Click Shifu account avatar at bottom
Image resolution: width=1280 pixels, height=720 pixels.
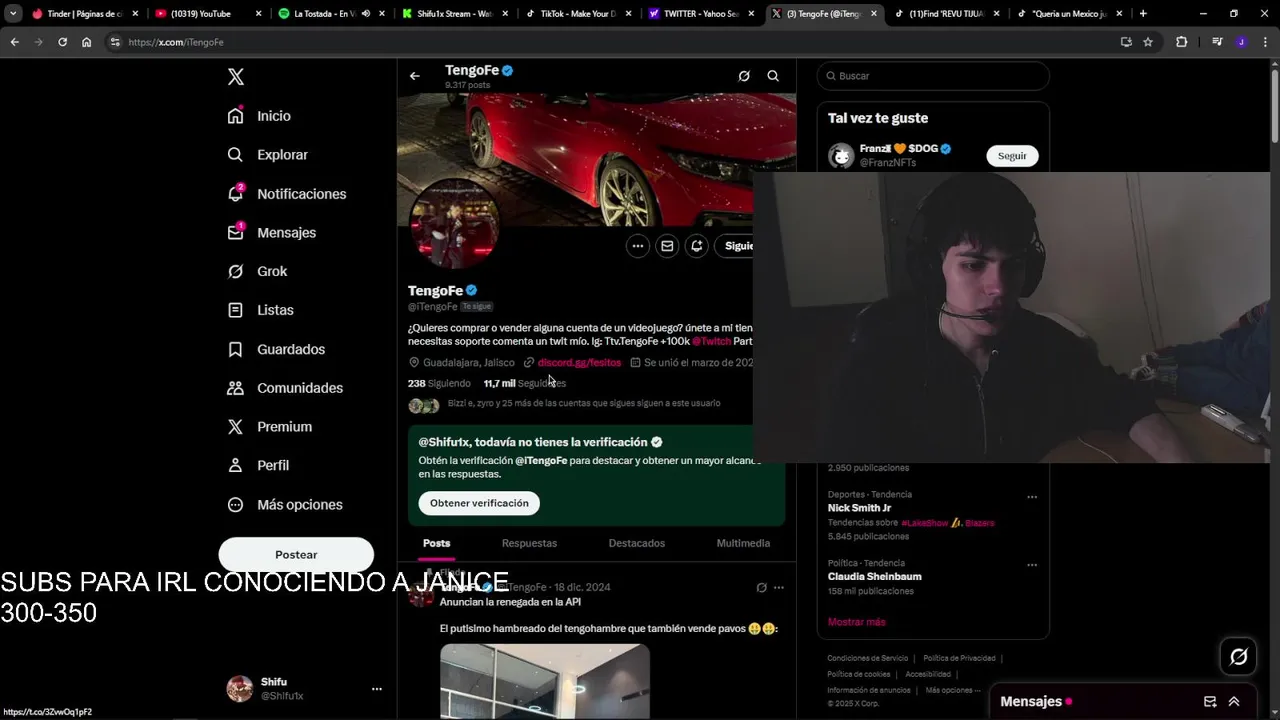pos(240,689)
